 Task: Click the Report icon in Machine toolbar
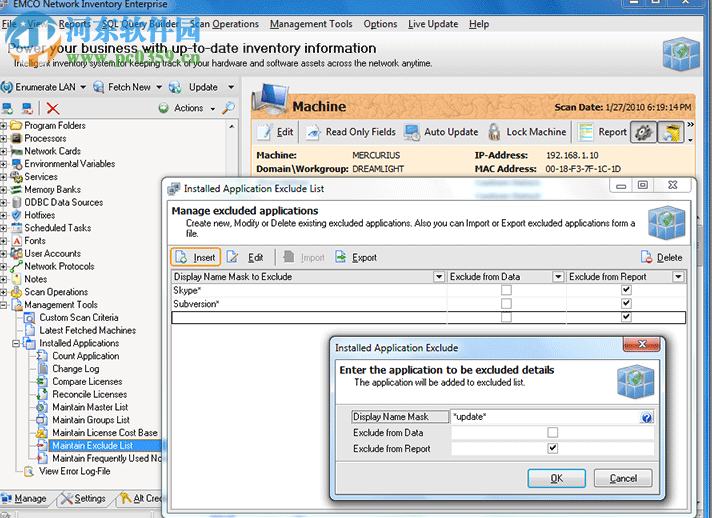(x=586, y=132)
